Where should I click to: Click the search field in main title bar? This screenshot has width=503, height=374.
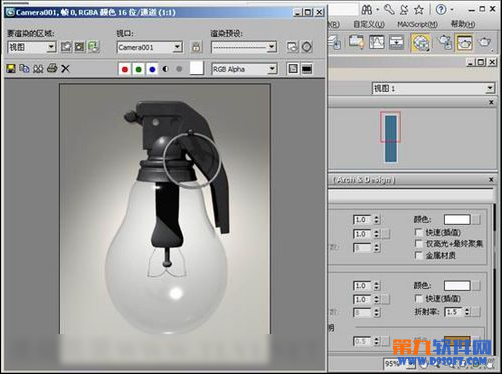tap(343, 9)
